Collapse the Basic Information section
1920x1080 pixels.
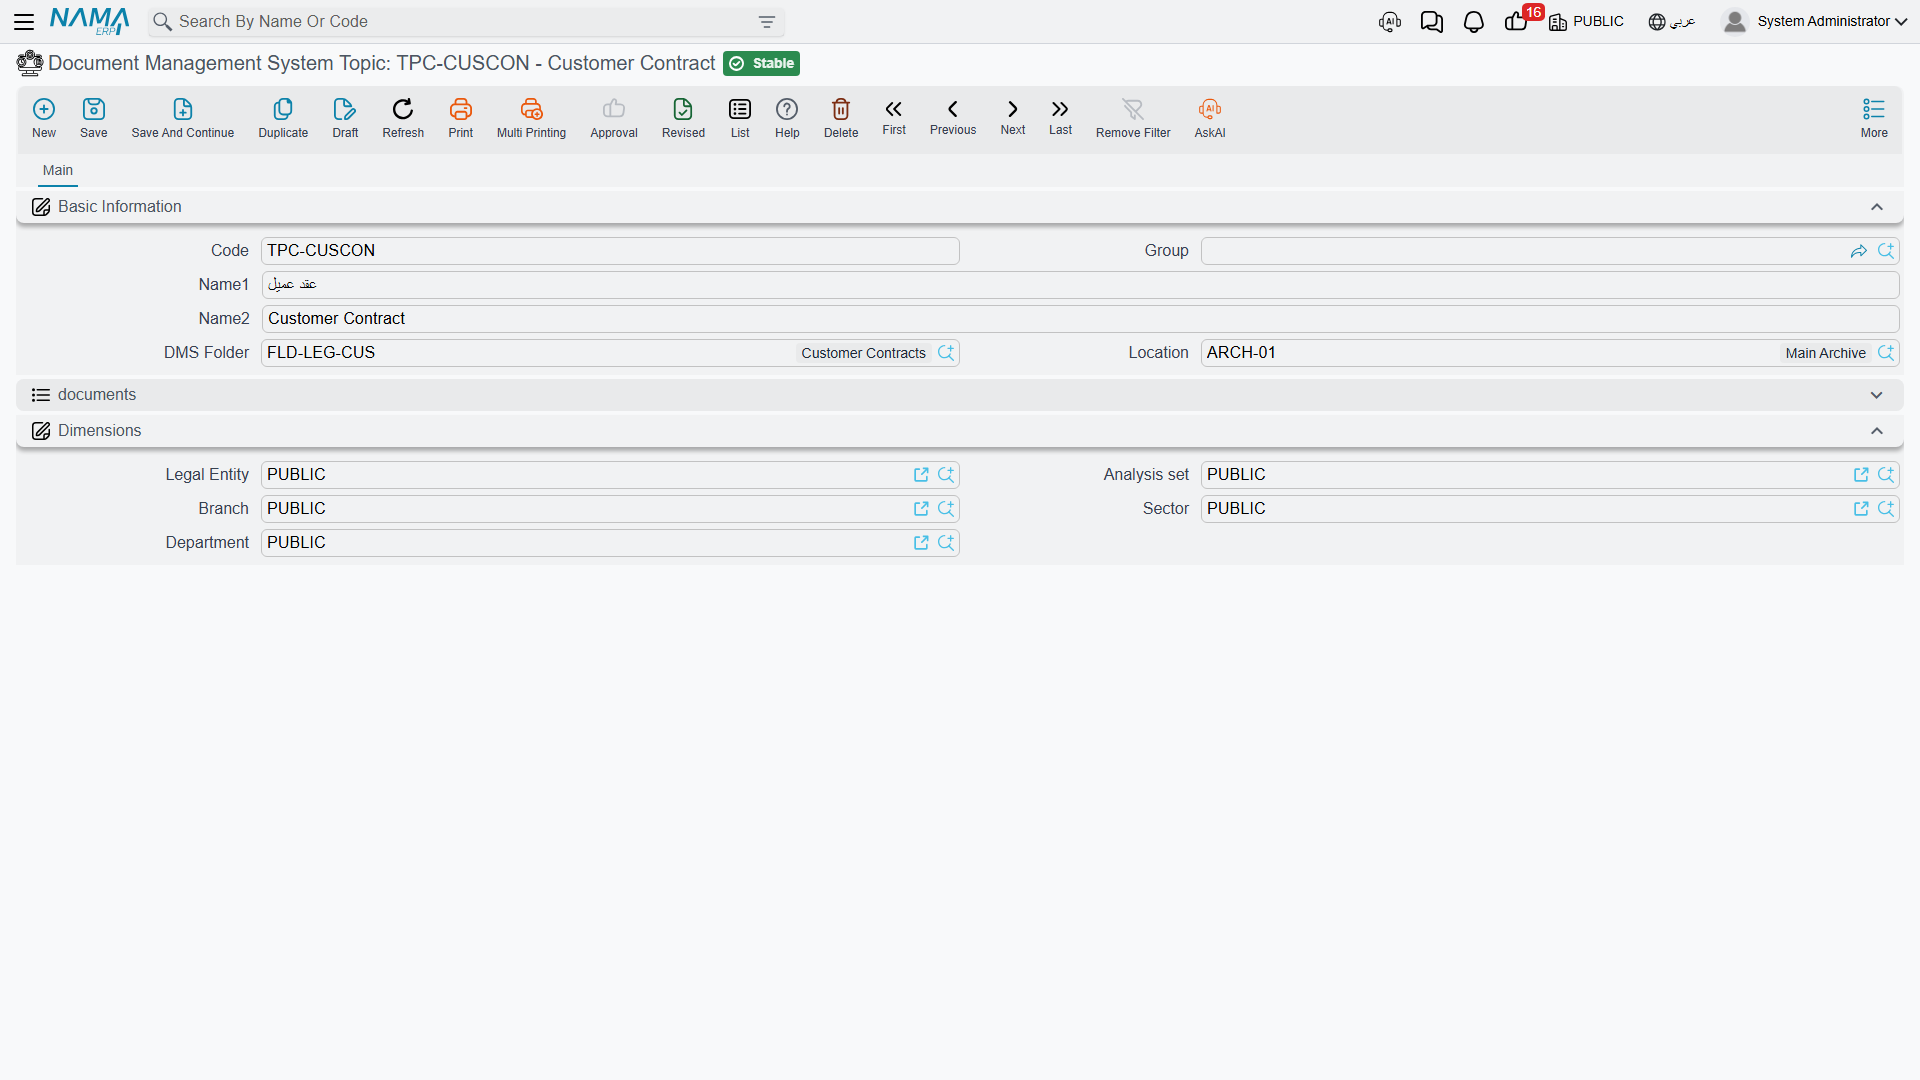point(1877,207)
